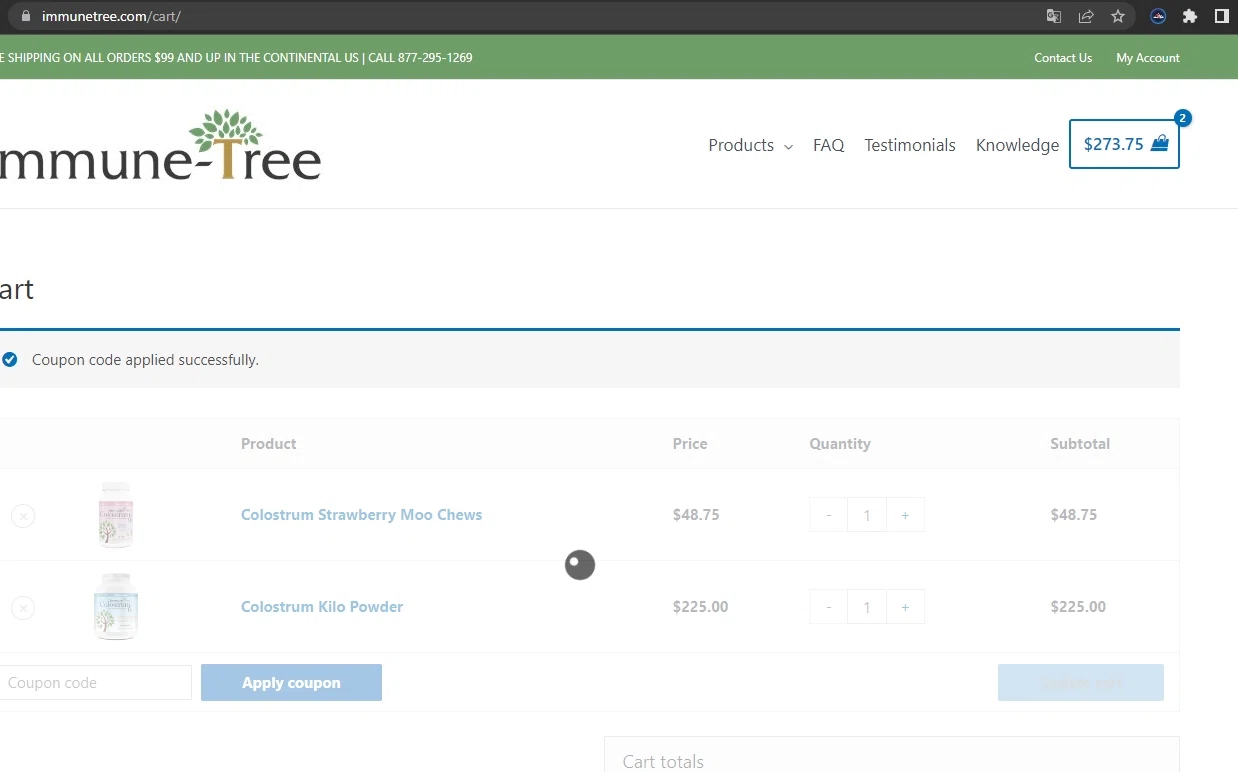Image resolution: width=1238 pixels, height=772 pixels.
Task: Click the $225.00 subtotal value
Action: coord(1078,607)
